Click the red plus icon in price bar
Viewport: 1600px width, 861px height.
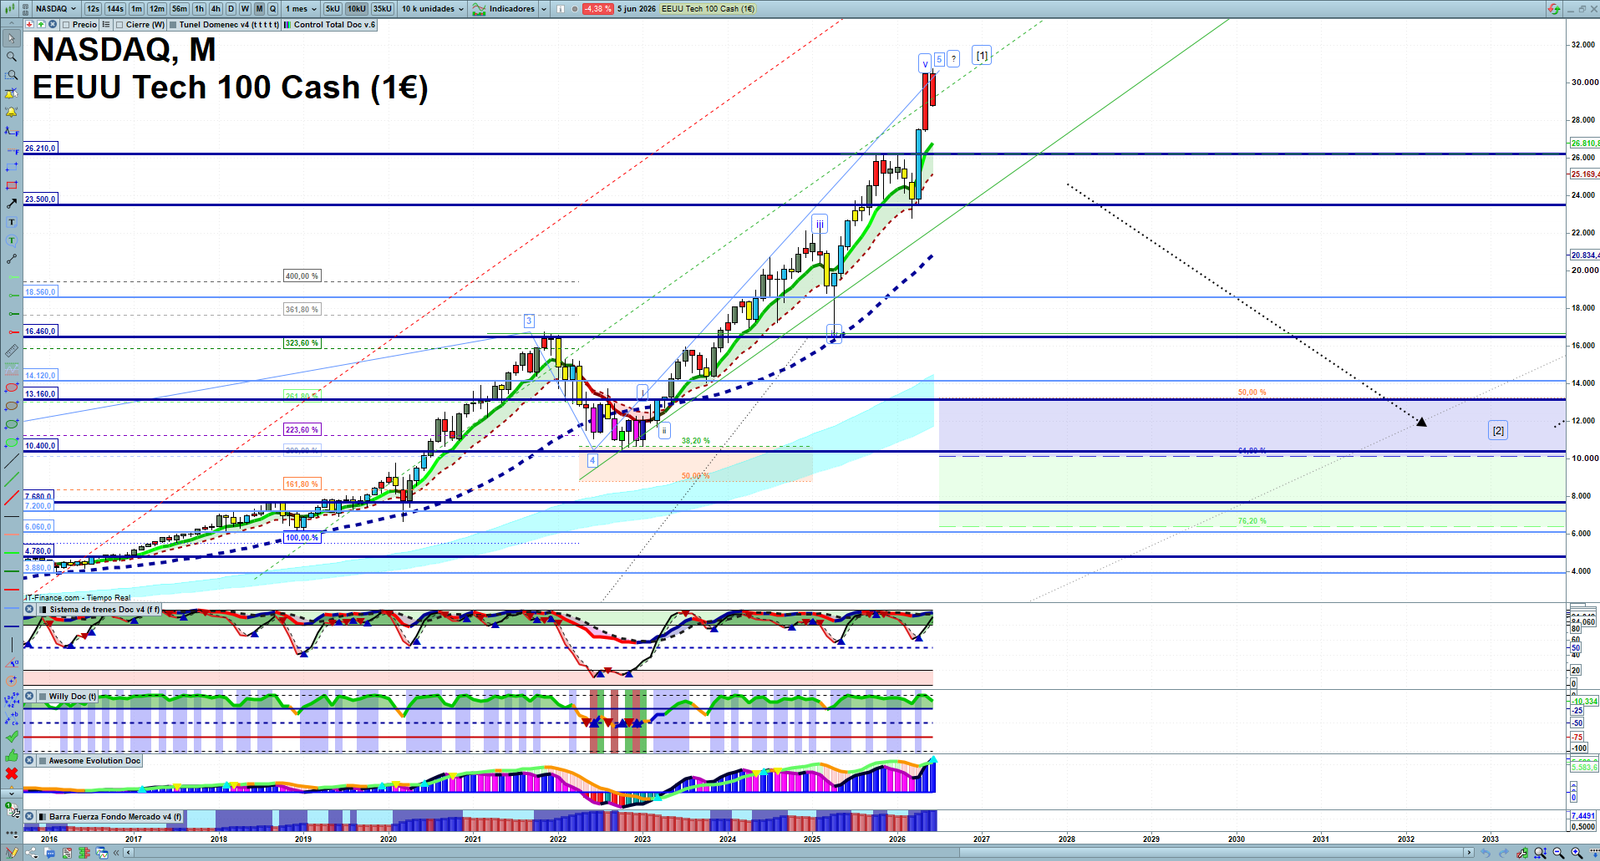pos(30,24)
